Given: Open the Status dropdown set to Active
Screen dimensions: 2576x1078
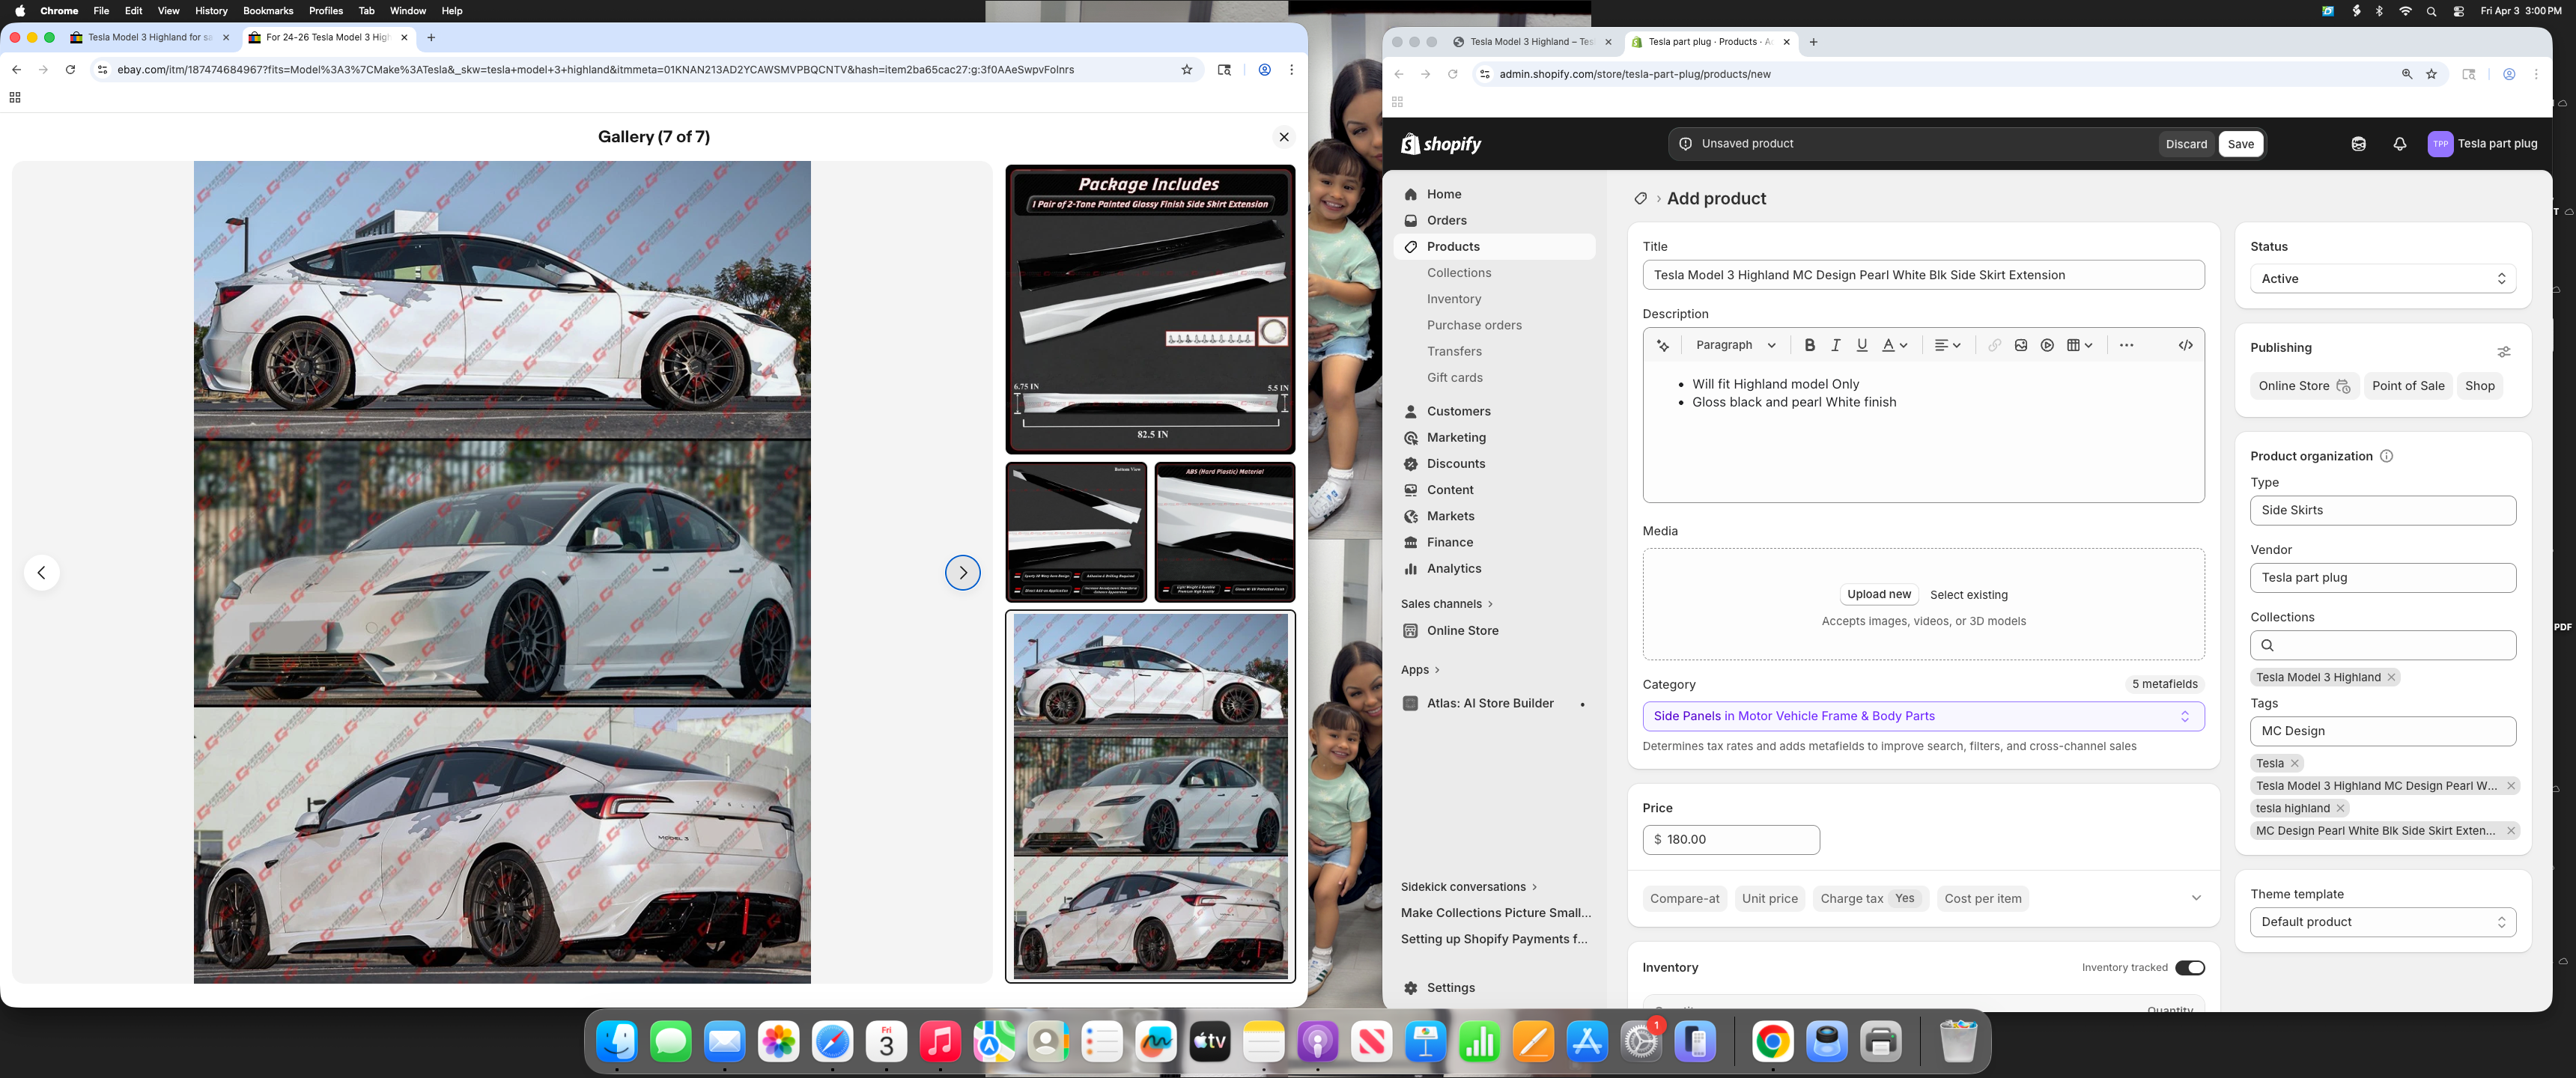Looking at the screenshot, I should pos(2383,279).
